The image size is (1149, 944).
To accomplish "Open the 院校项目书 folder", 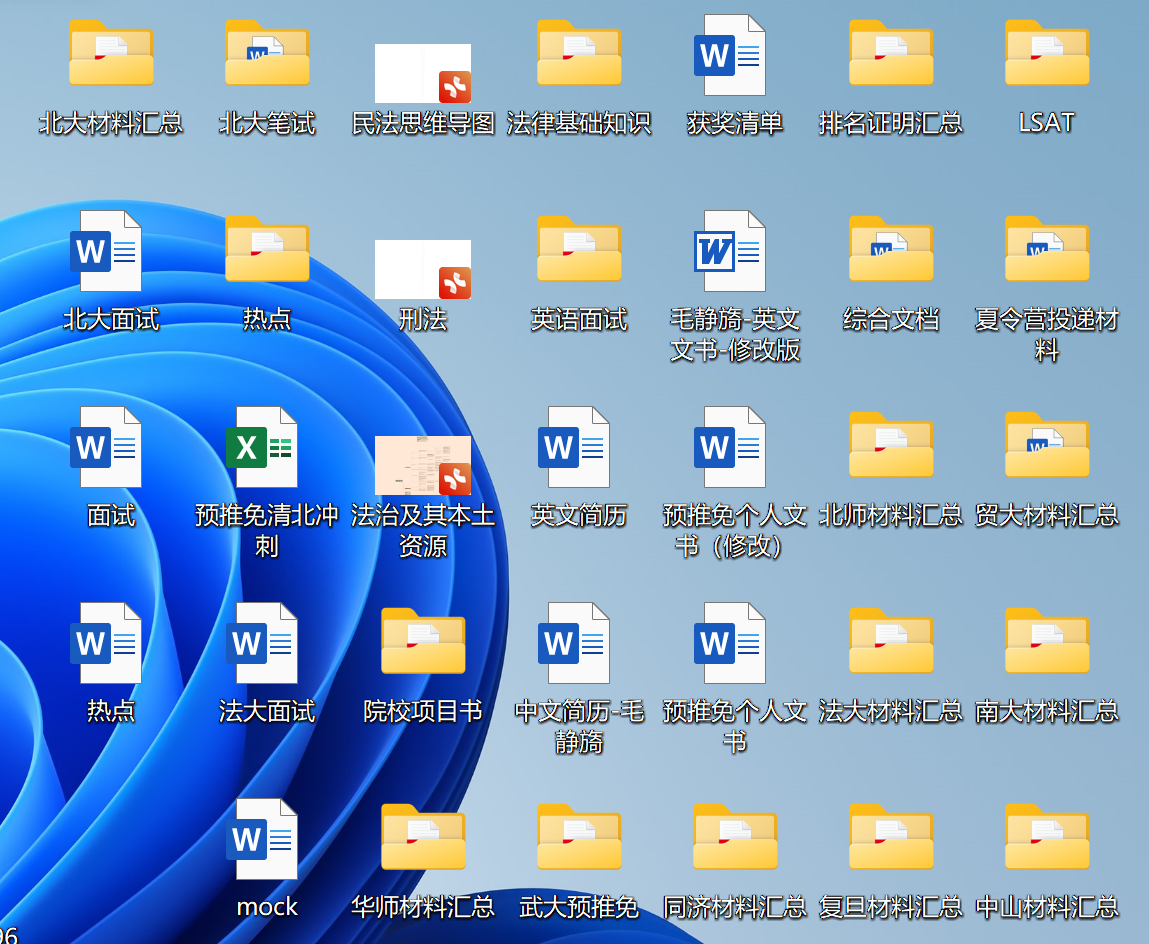I will [x=423, y=642].
